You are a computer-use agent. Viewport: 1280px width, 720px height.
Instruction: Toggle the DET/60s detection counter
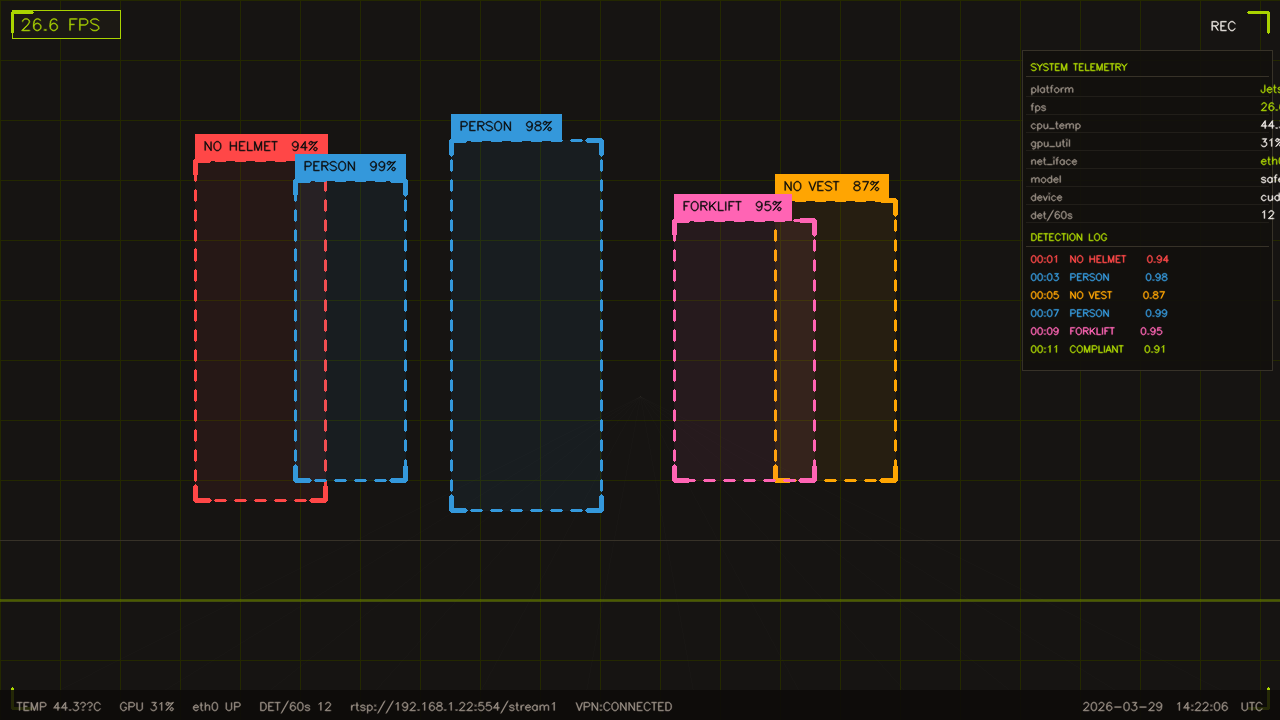[295, 706]
